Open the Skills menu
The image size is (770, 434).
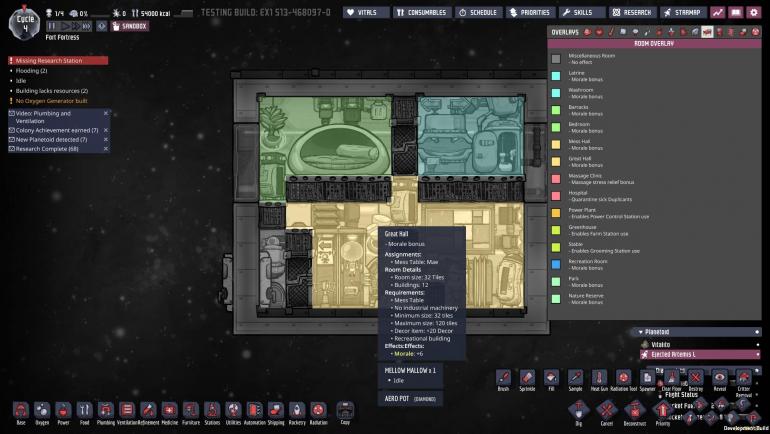coord(581,12)
